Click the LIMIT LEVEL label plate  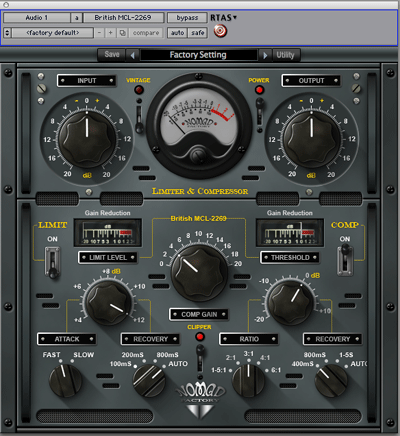click(108, 257)
